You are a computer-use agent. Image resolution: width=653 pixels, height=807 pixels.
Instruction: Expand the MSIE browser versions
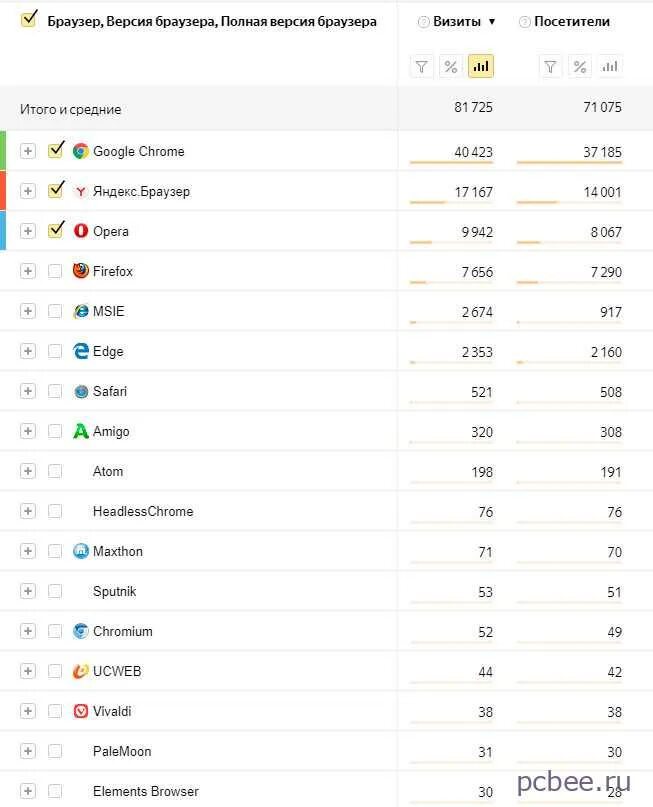click(28, 311)
